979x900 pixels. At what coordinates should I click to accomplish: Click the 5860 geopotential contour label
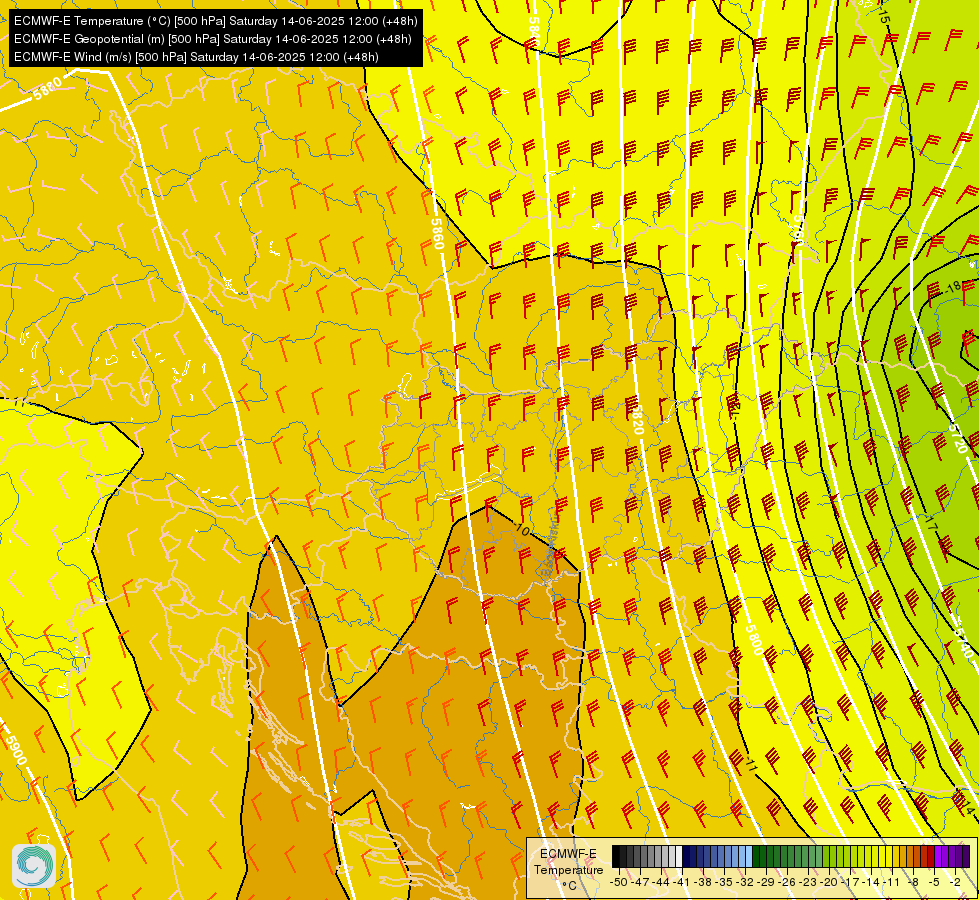438,233
